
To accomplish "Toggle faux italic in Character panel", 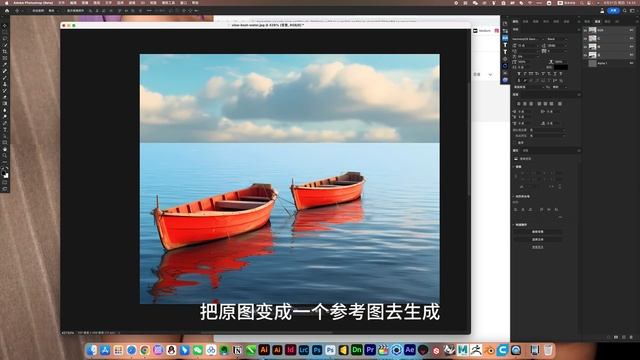I will [525, 74].
